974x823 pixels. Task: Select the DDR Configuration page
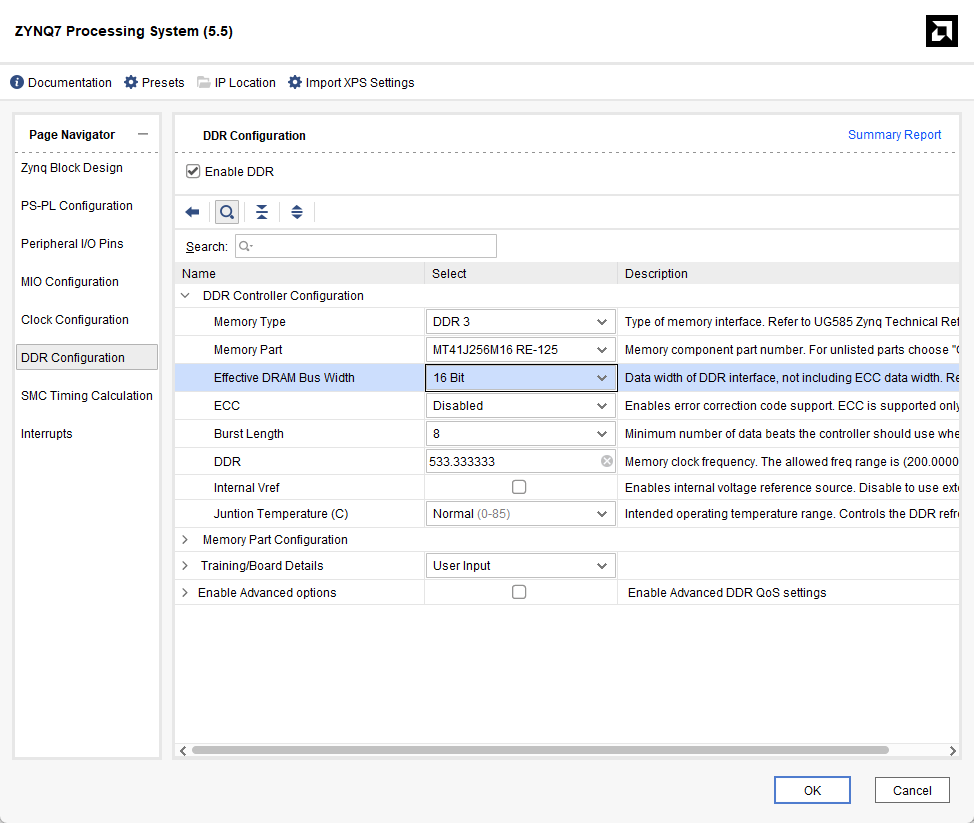[x=86, y=357]
